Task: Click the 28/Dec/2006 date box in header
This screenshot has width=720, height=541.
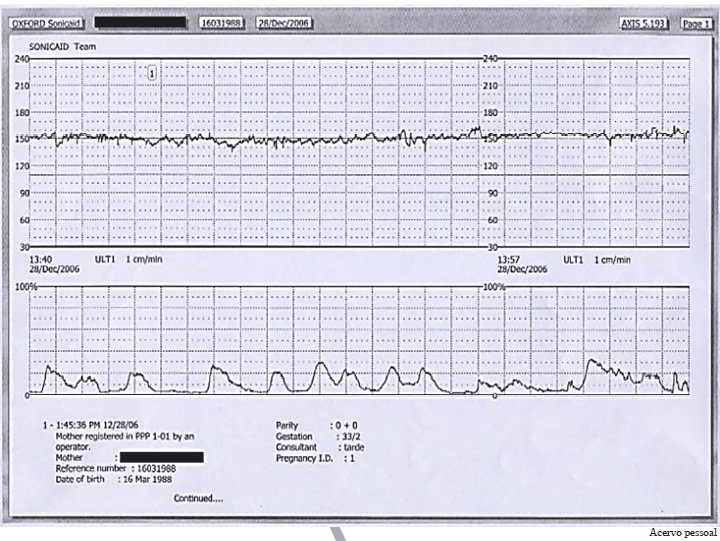Action: 280,22
